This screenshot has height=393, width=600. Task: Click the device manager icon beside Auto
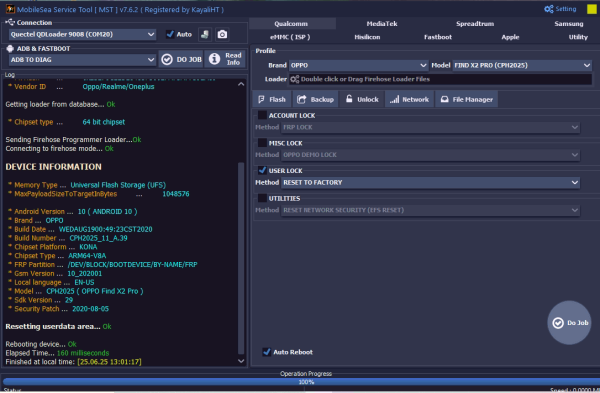[x=205, y=34]
